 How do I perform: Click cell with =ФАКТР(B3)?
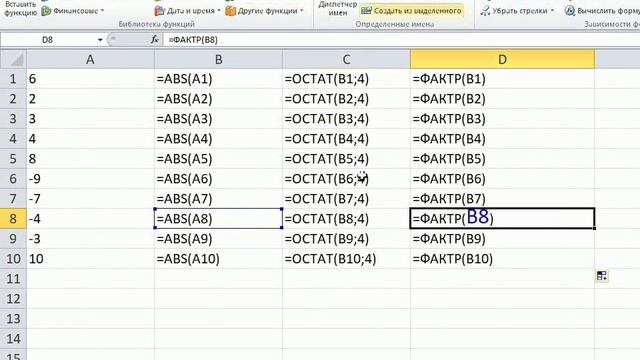[x=502, y=119]
